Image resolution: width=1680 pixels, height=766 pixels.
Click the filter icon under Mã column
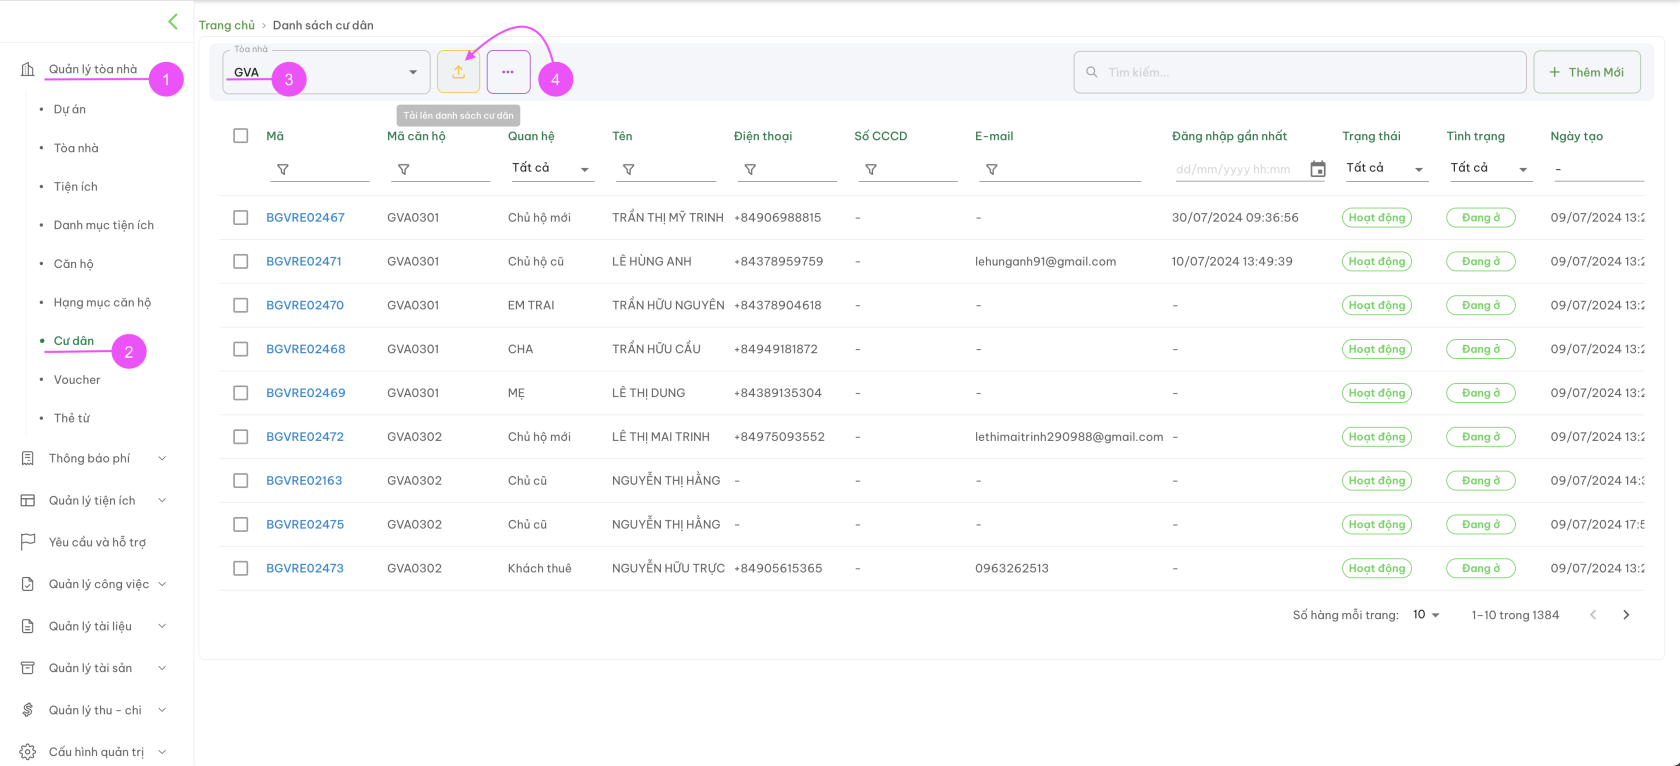click(x=283, y=170)
